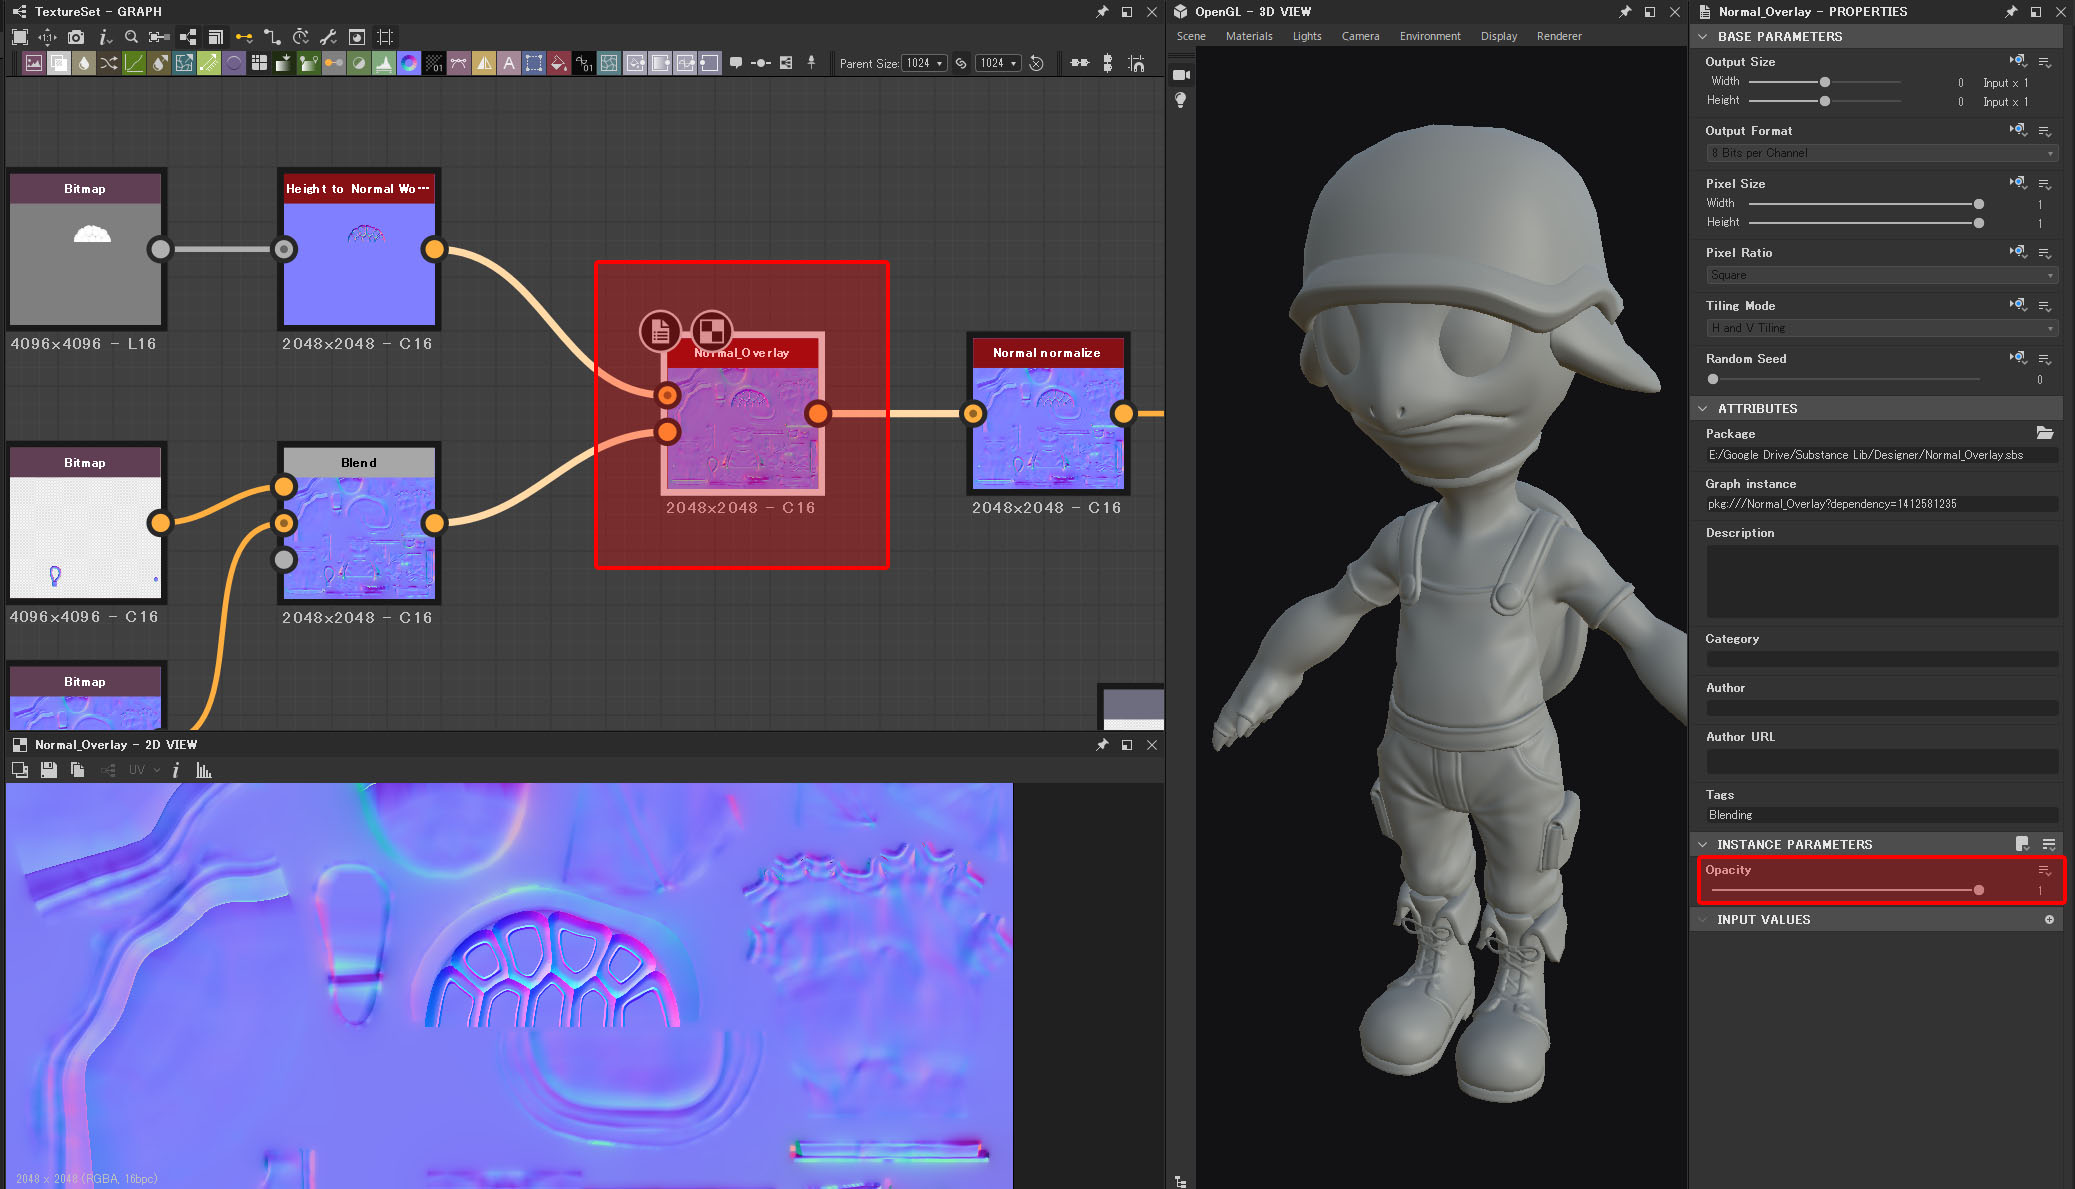Add a Transformation 2D node
The image size is (2075, 1189).
[534, 63]
